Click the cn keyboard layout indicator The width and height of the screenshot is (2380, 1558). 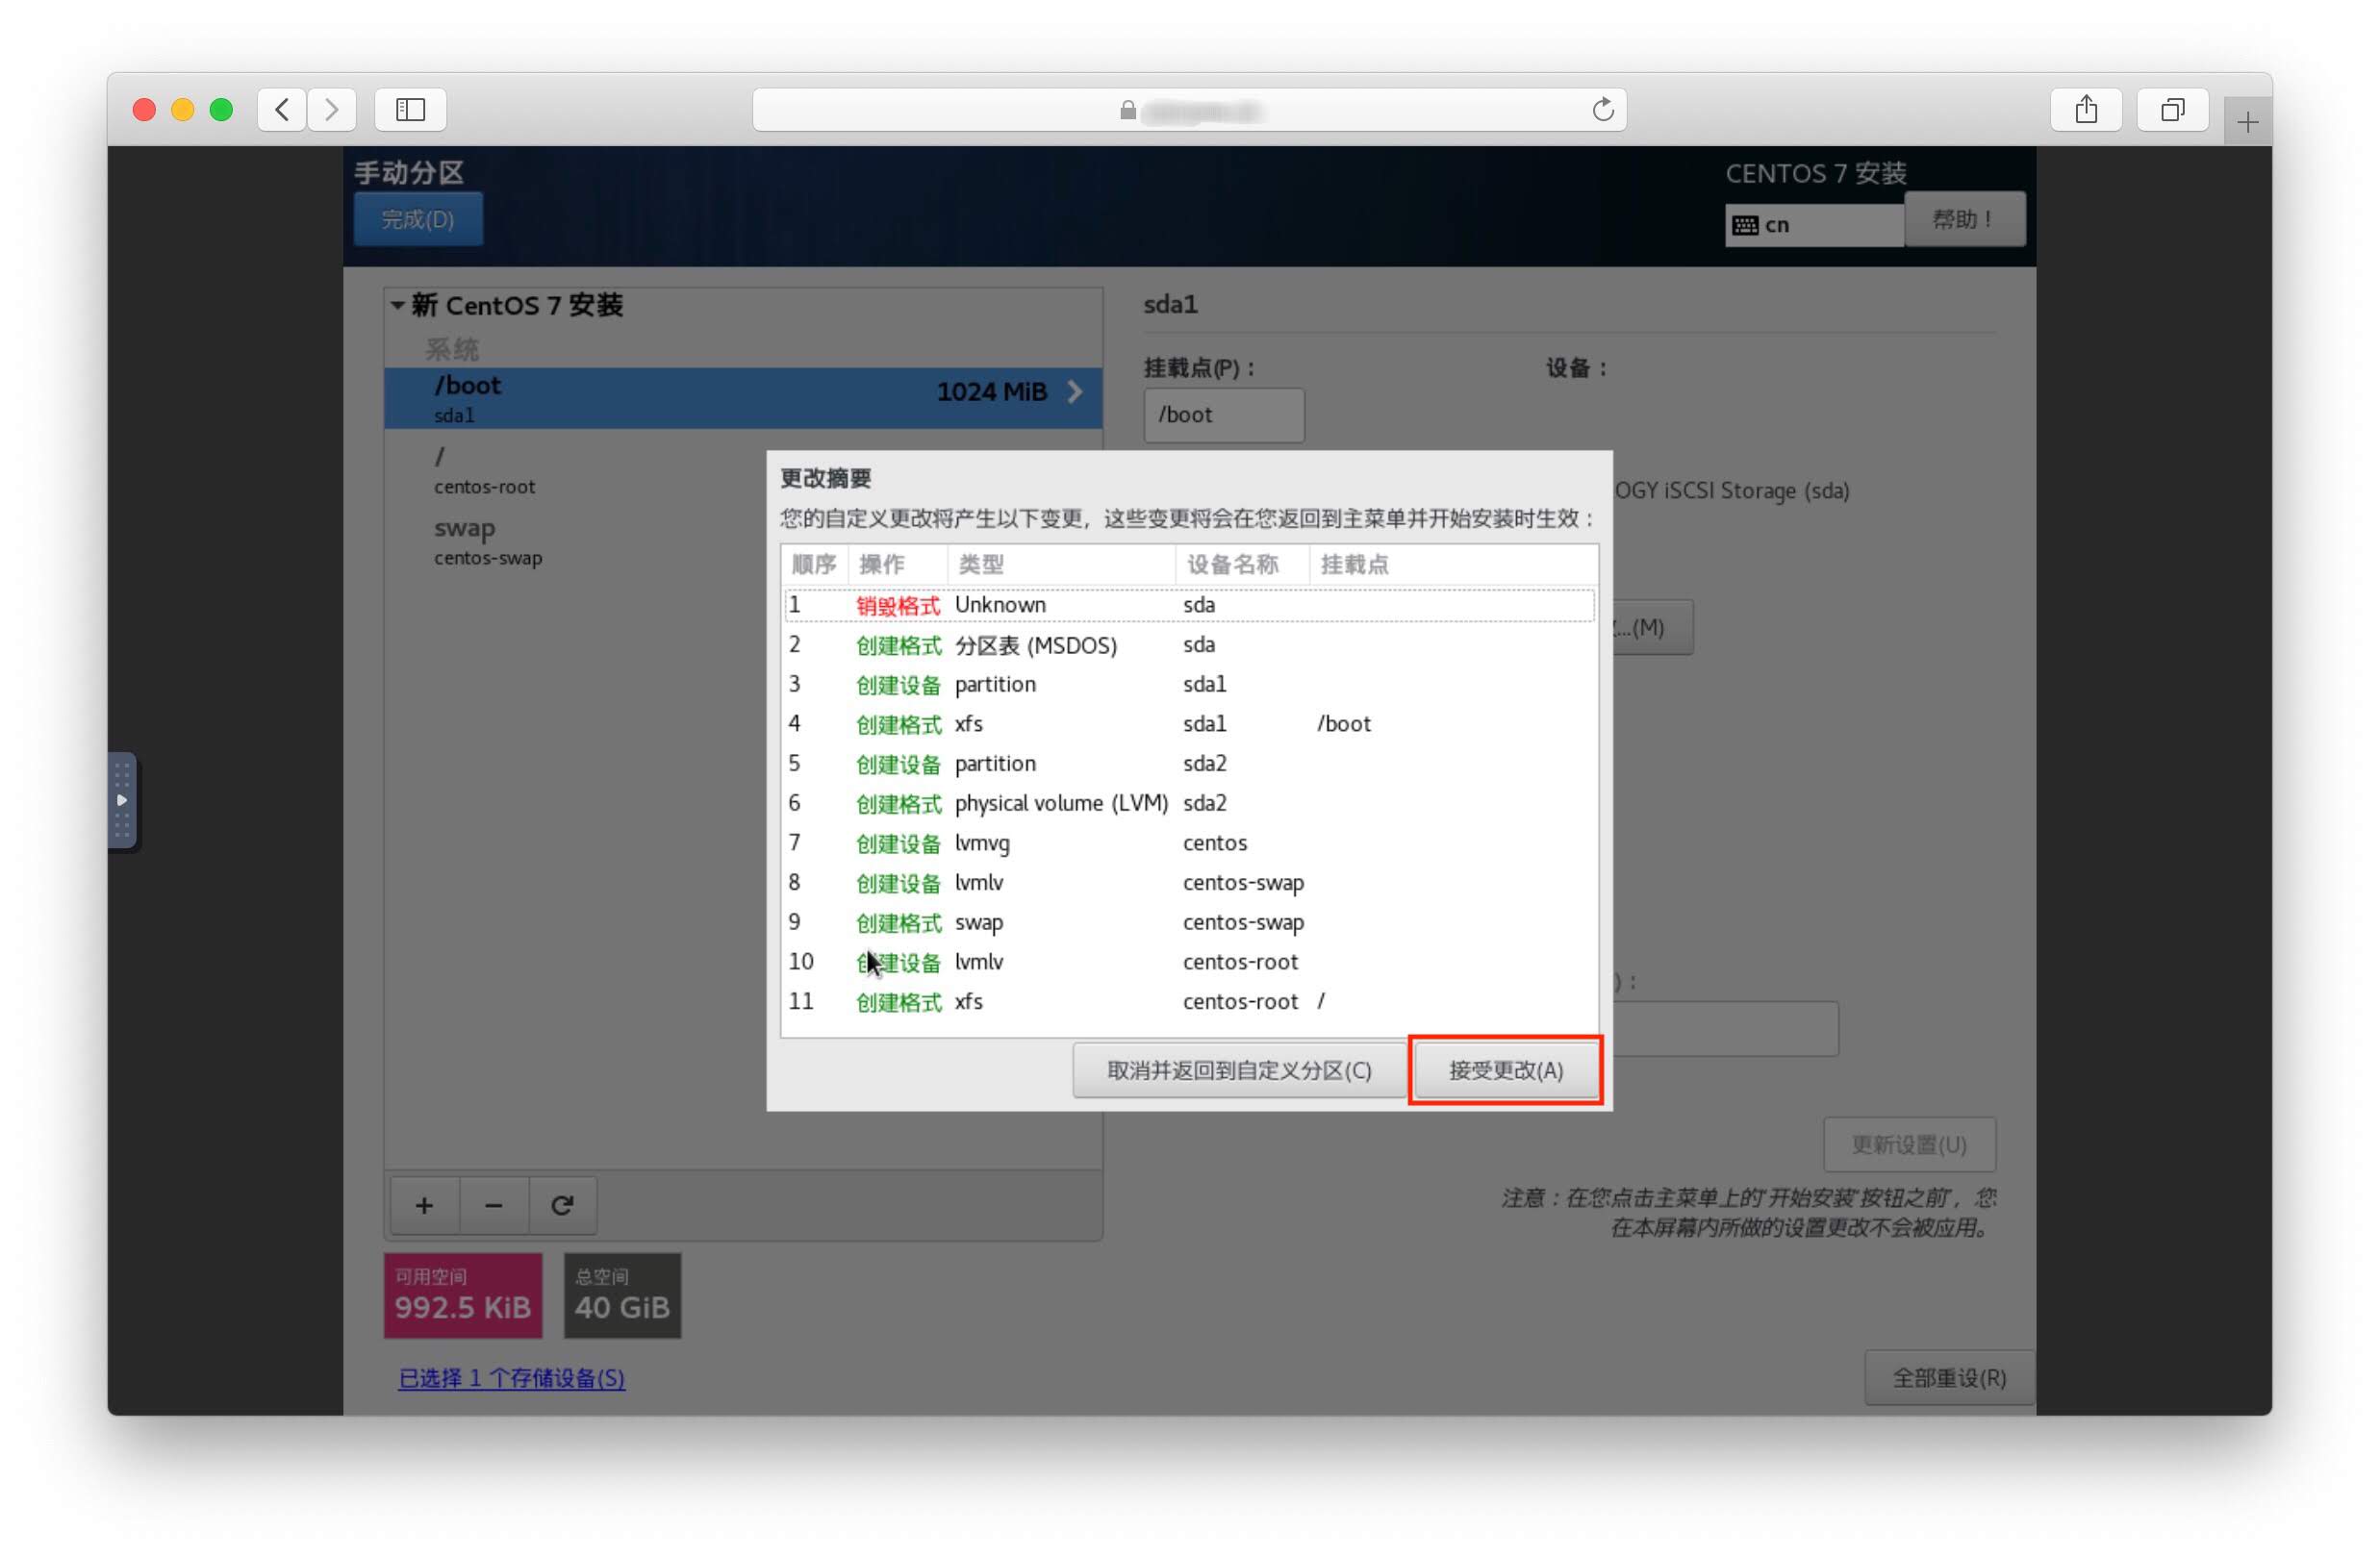click(1813, 225)
